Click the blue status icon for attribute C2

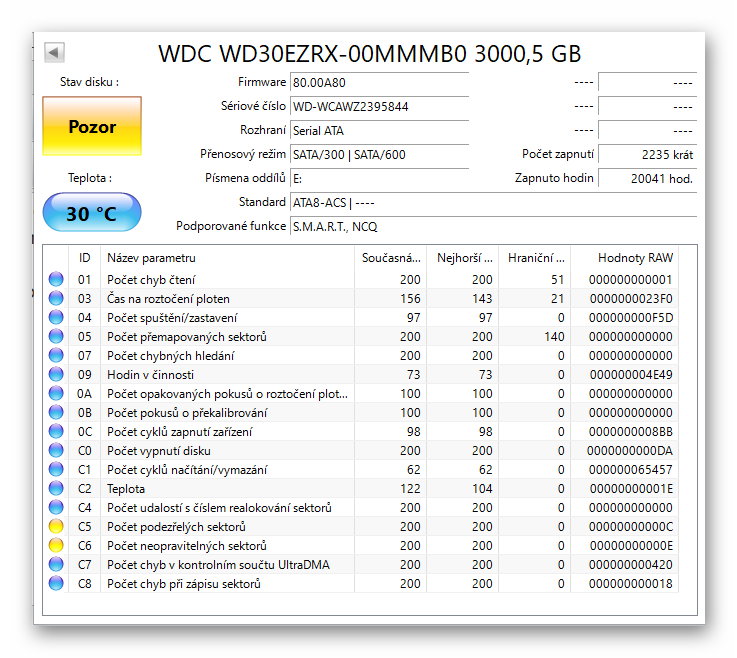56,488
